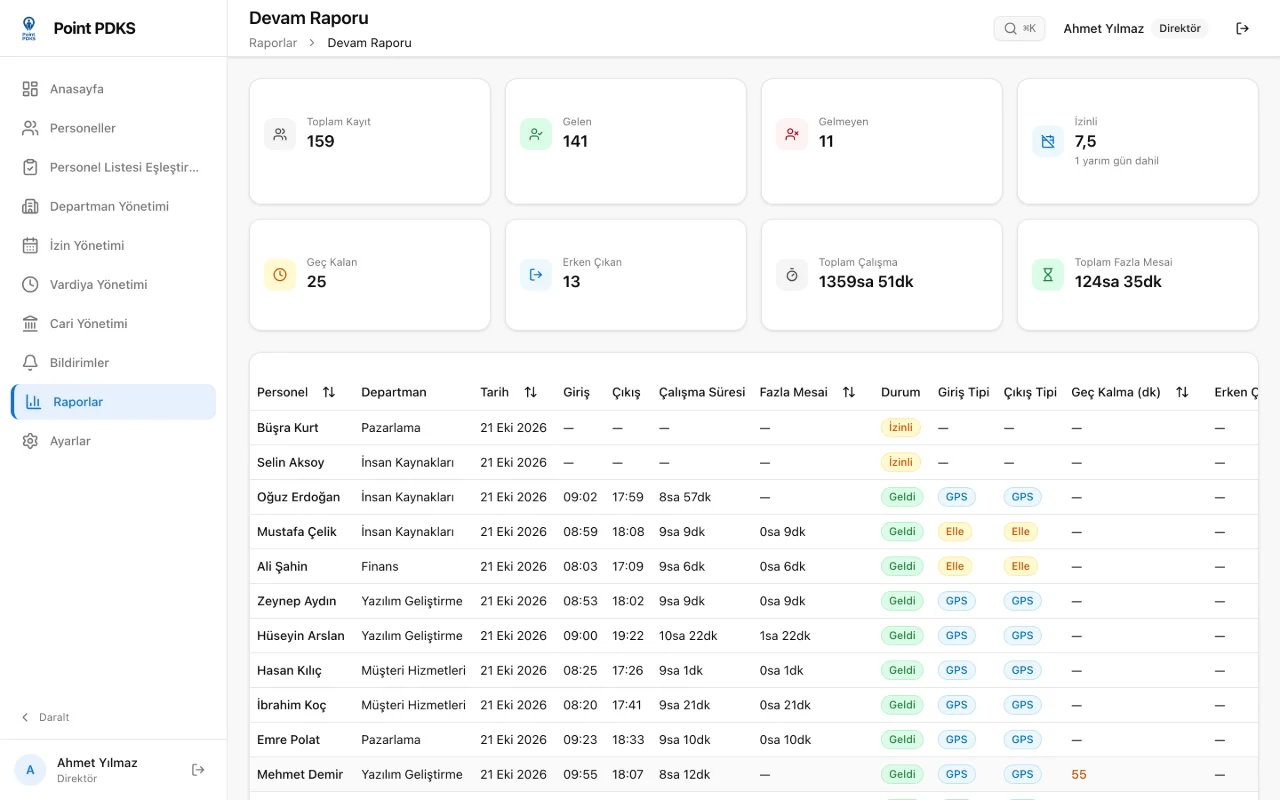Viewport: 1280px width, 800px height.
Task: Click the Erken Çıkan exit icon
Action: click(x=536, y=275)
